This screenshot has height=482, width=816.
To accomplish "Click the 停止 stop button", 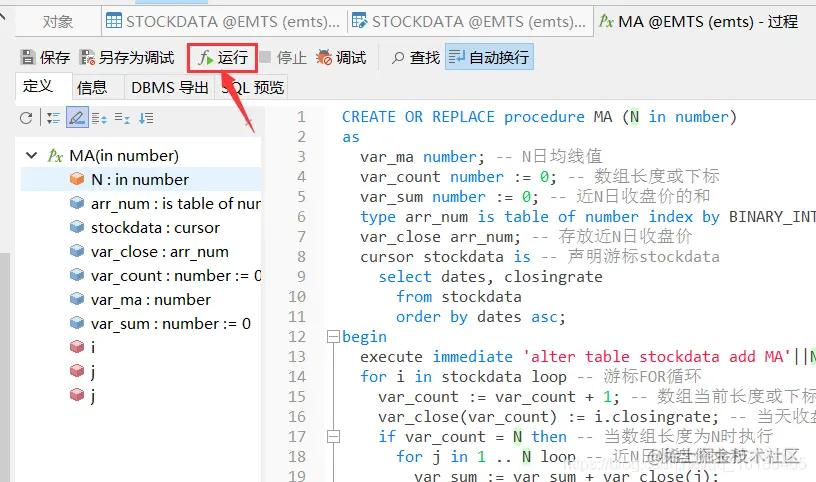I will (x=283, y=57).
